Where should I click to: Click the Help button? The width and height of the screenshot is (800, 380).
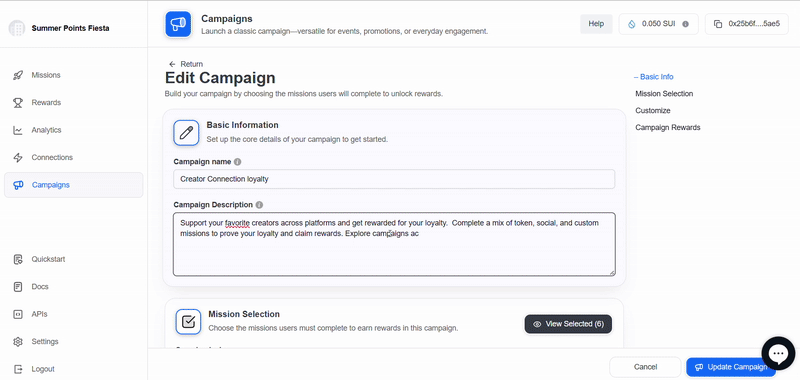(596, 24)
